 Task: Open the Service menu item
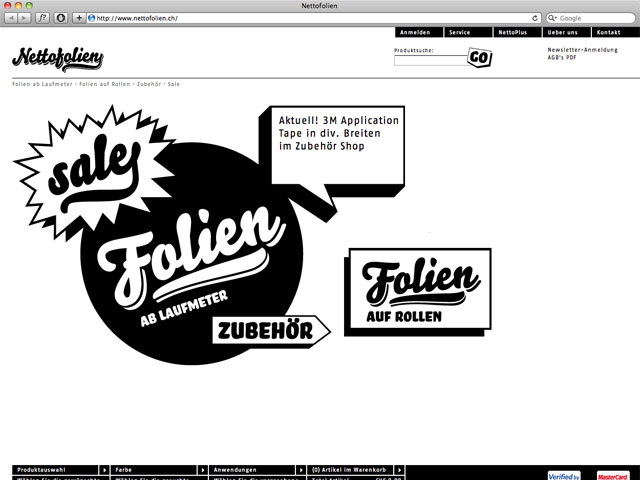tap(468, 32)
